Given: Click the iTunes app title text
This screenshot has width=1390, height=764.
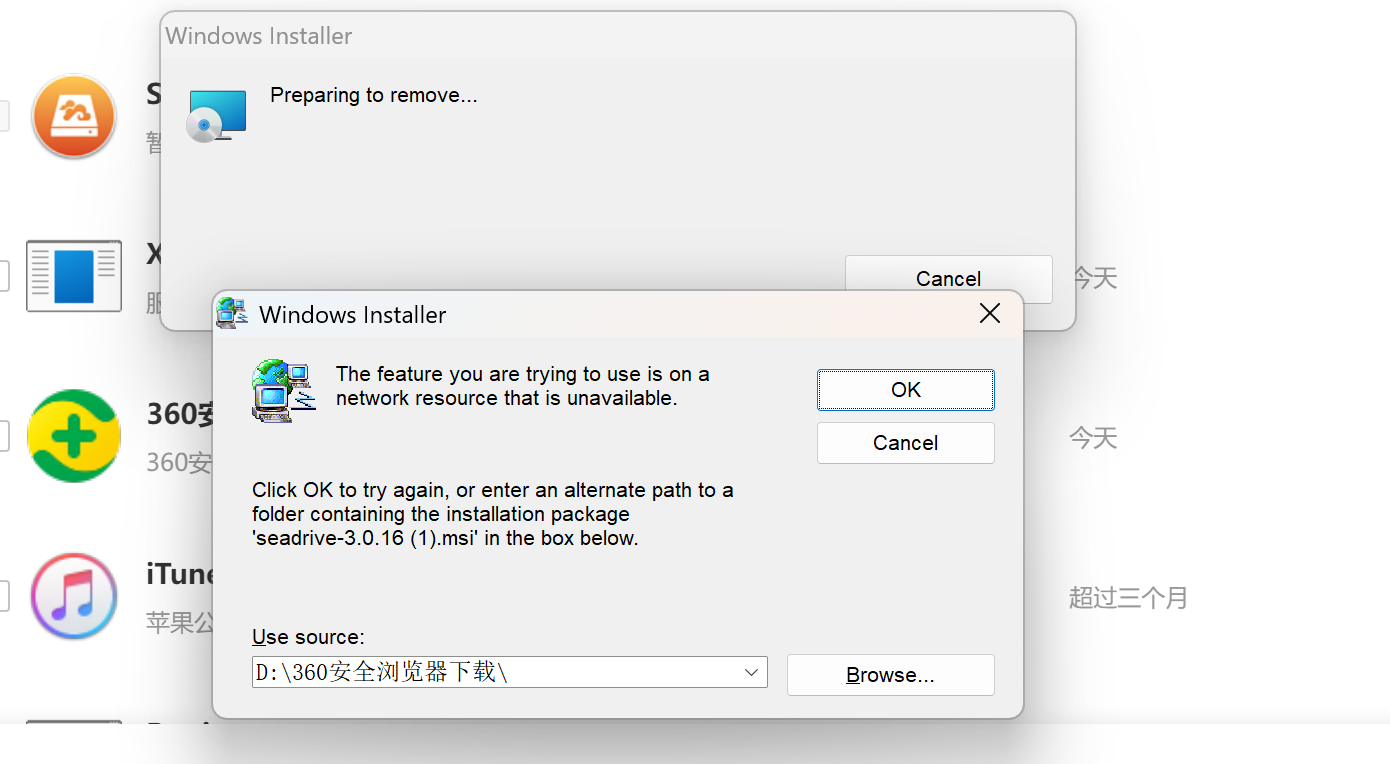Looking at the screenshot, I should tap(180, 574).
